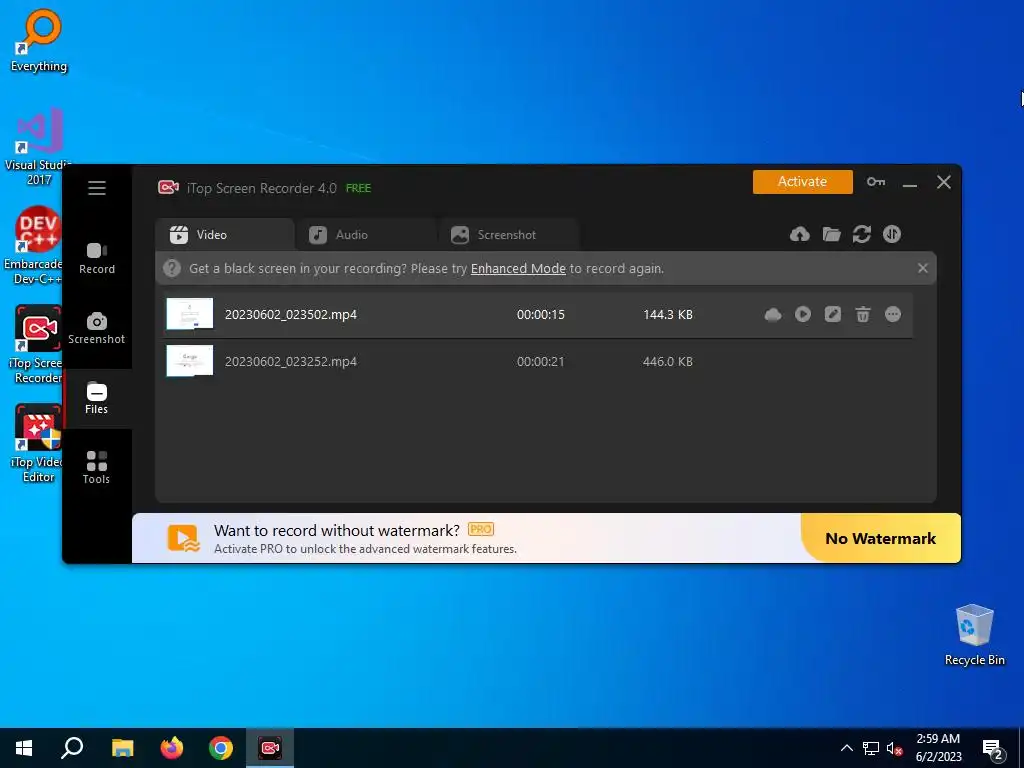Click the question mark help icon
This screenshot has width=1024, height=768.
172,268
